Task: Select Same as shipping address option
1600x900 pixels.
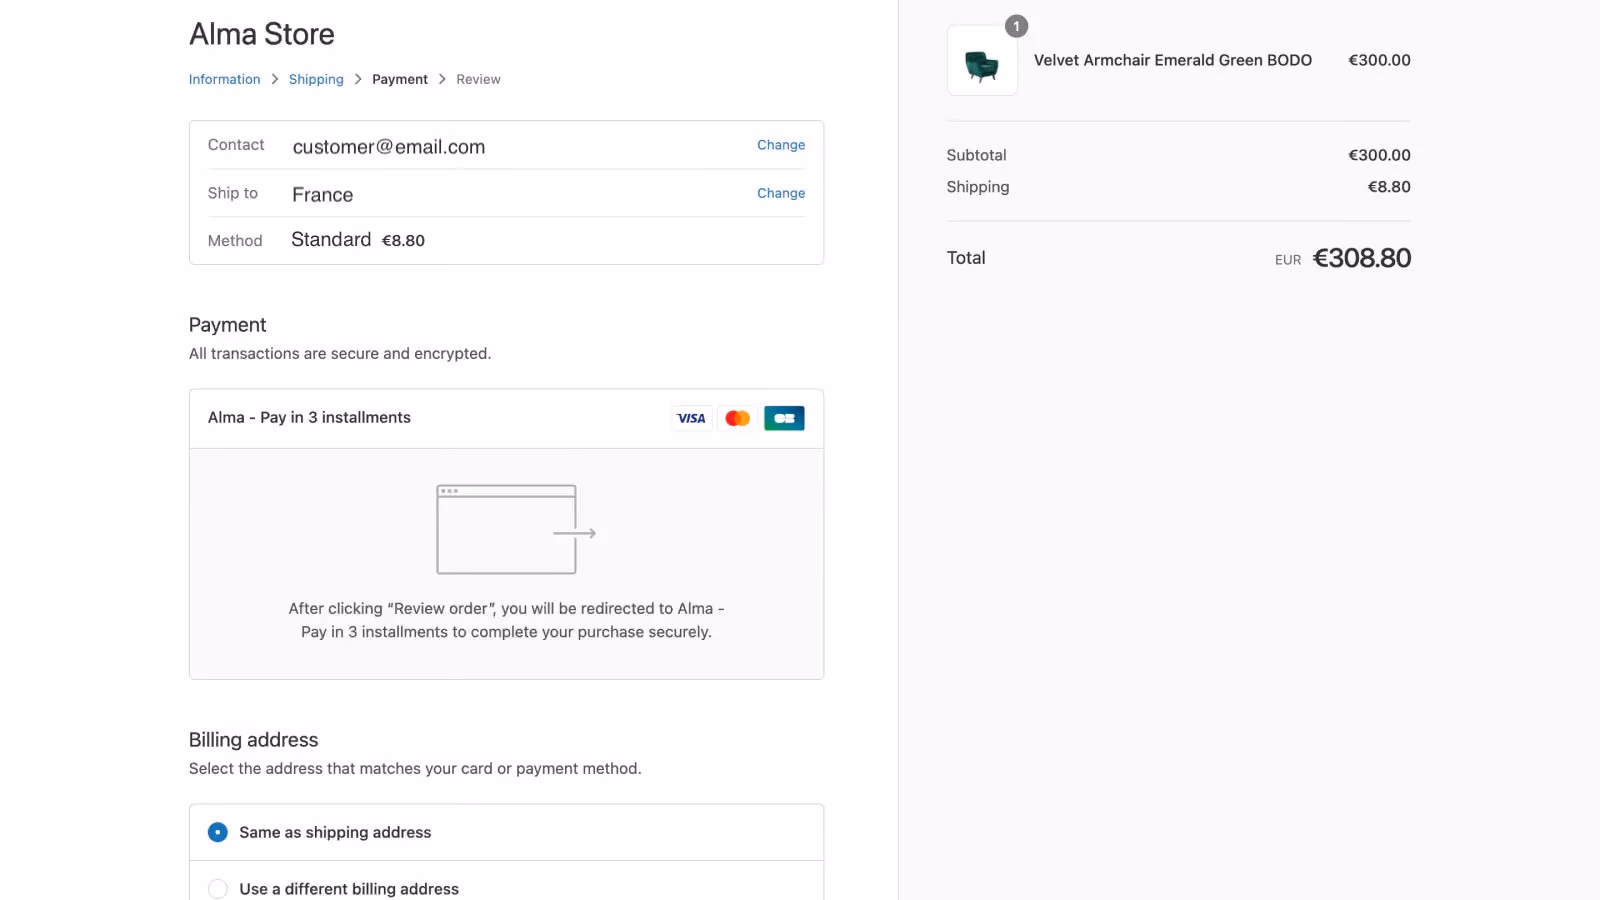Action: tap(506, 832)
